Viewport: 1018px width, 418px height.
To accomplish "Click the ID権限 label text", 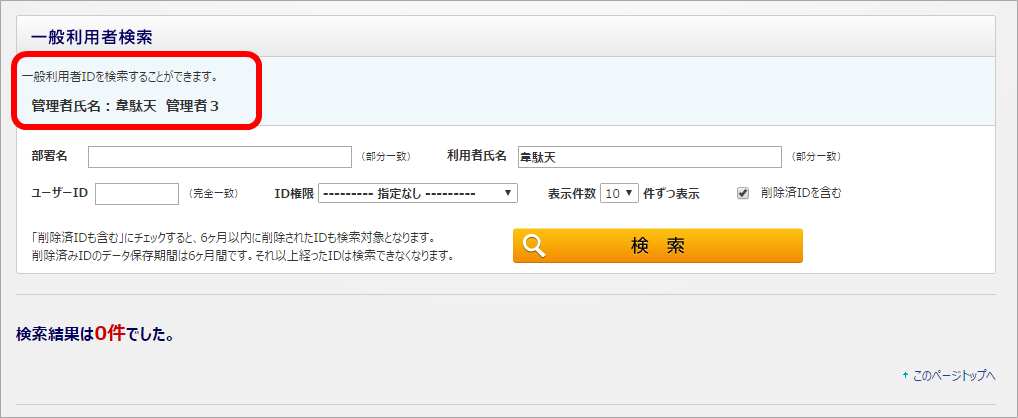I will coord(294,193).
